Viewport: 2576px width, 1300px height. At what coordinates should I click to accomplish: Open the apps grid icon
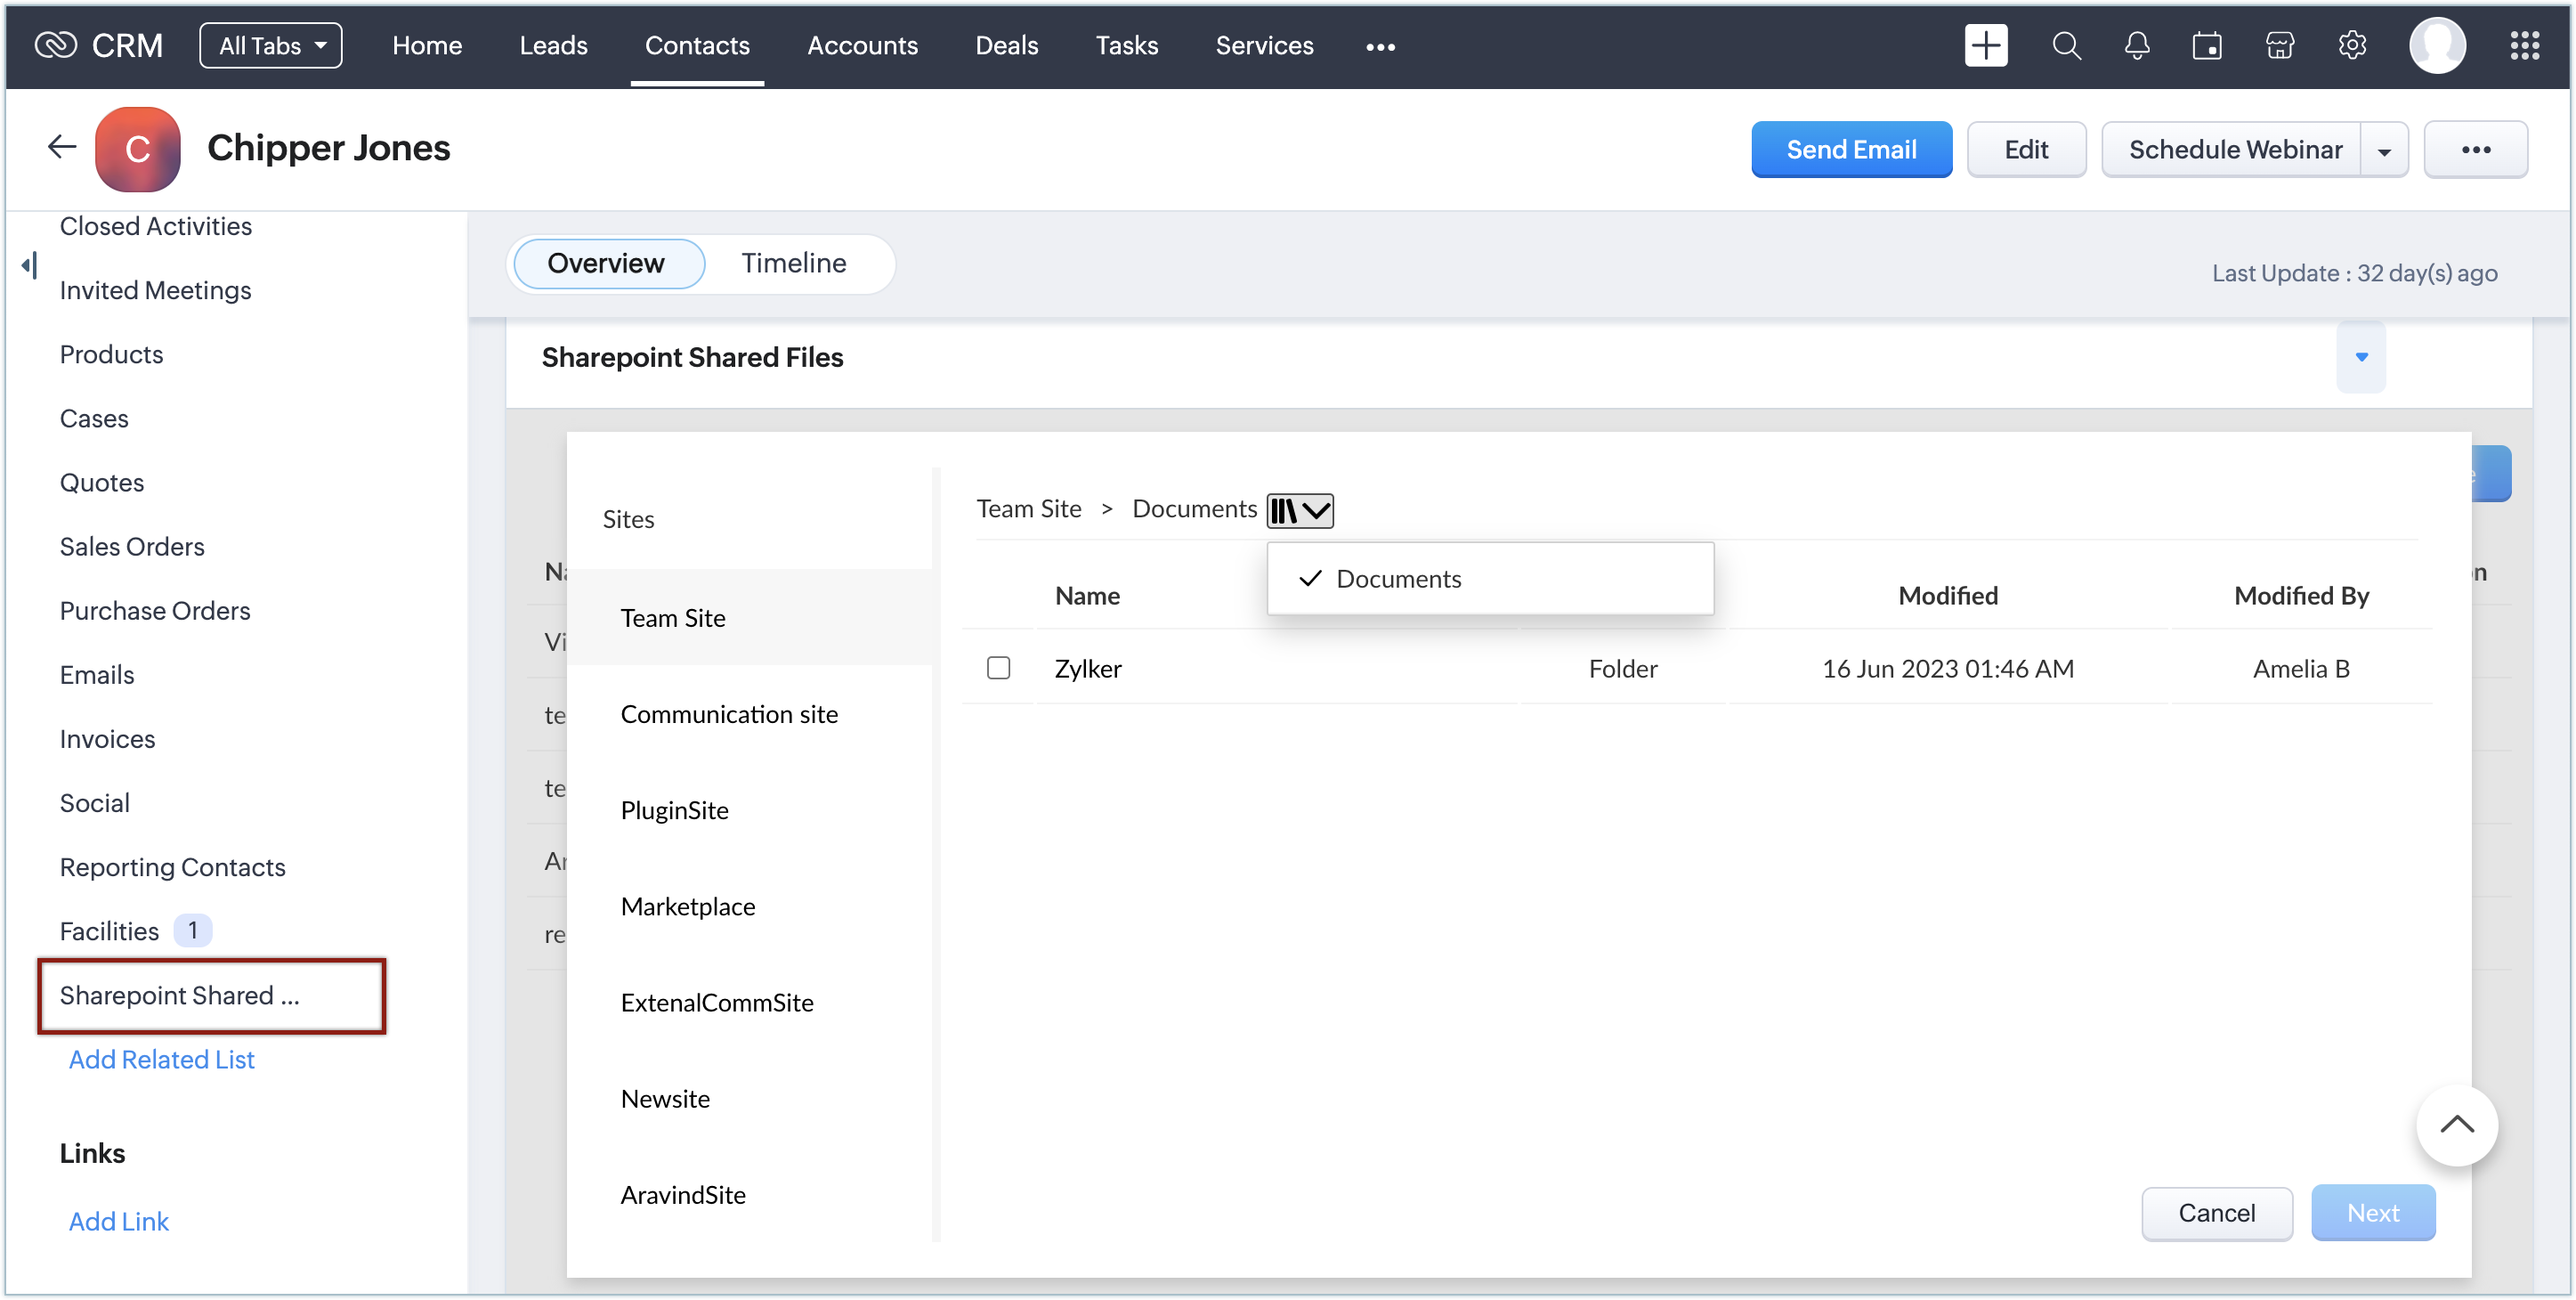click(x=2524, y=46)
